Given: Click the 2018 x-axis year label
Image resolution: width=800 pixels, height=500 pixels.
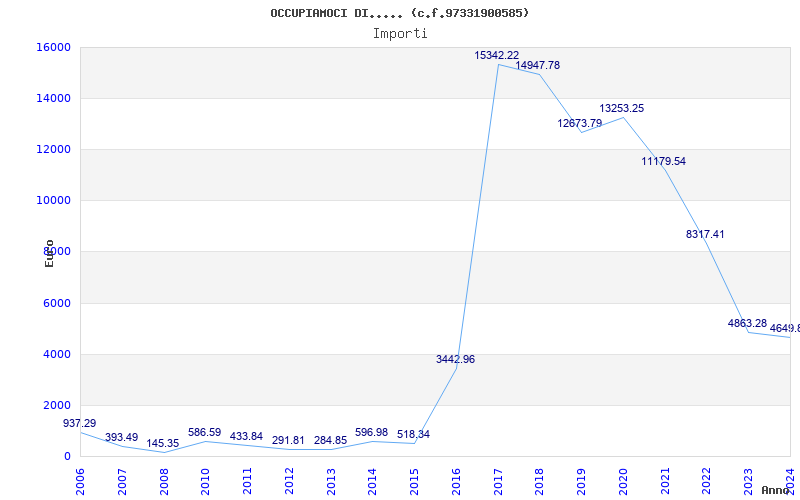Looking at the screenshot, I should coord(539,481).
